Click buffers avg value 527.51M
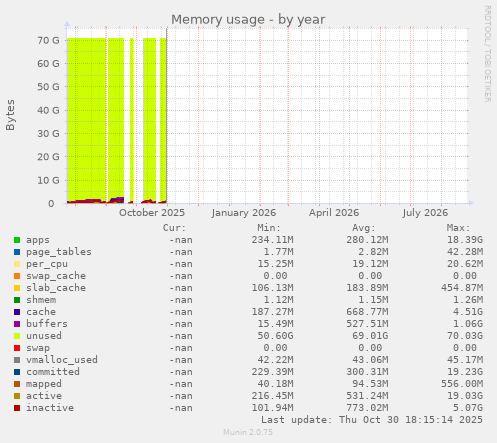This screenshot has height=443, width=497. tap(367, 324)
